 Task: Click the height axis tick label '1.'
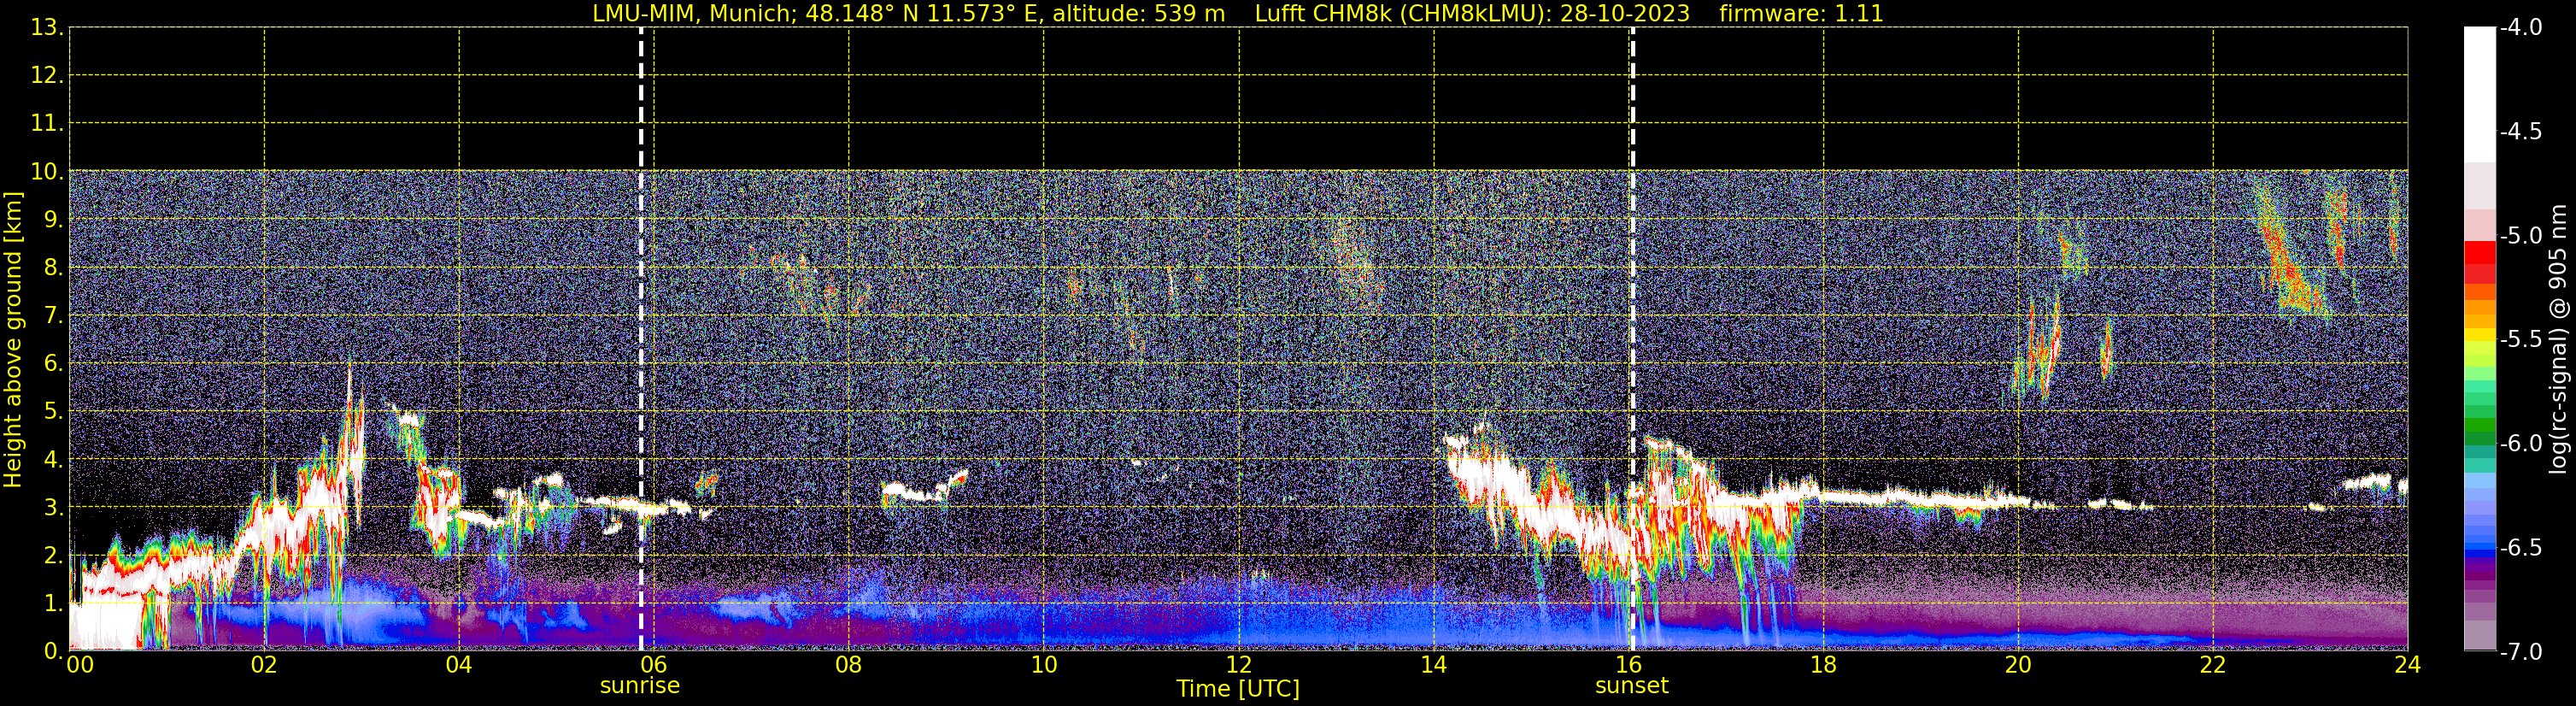click(x=54, y=604)
